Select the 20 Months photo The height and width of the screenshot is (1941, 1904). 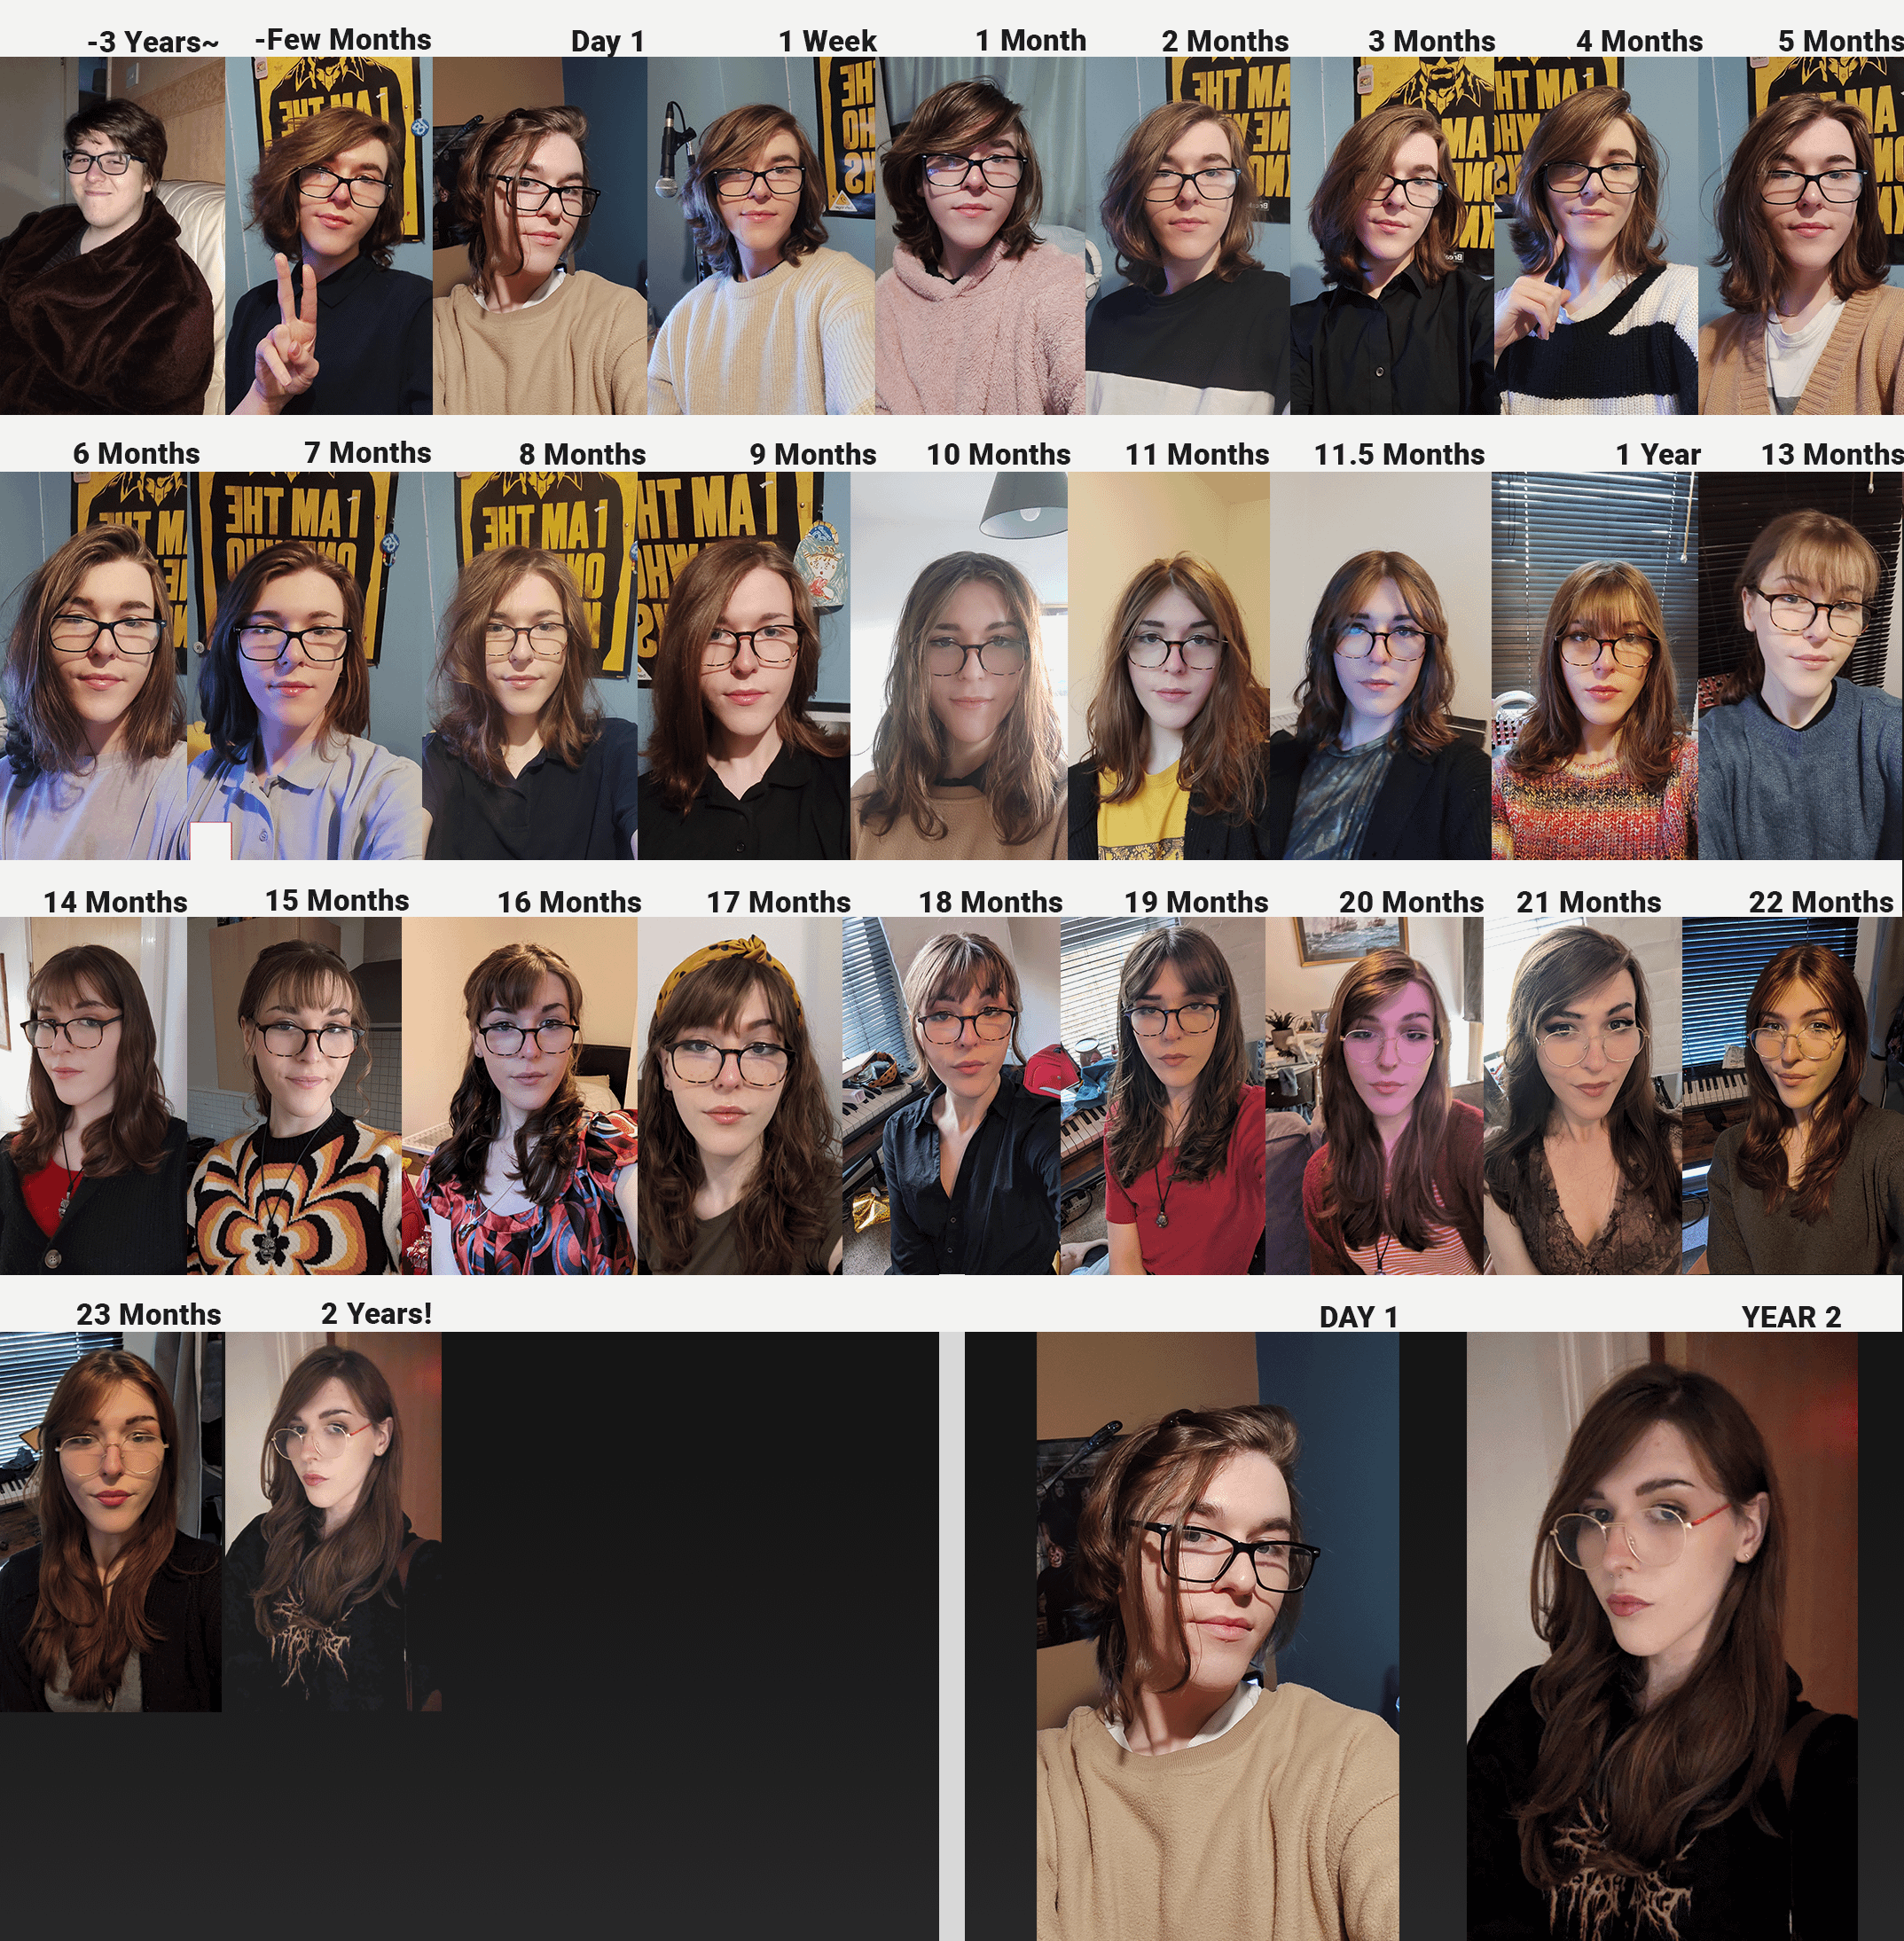point(1375,1096)
